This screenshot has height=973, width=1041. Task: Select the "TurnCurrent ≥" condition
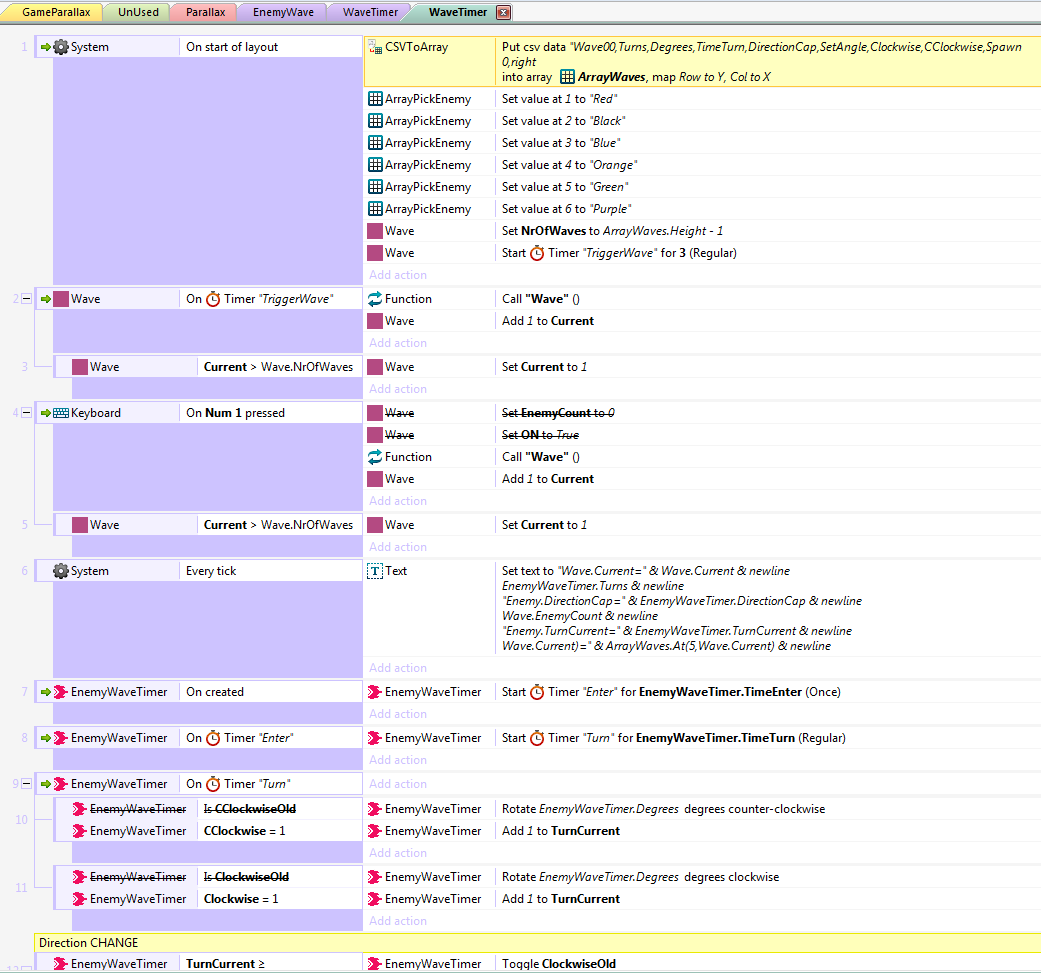[x=225, y=964]
